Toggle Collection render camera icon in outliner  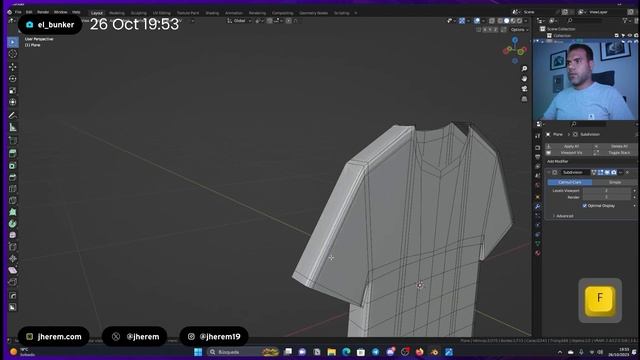636,36
